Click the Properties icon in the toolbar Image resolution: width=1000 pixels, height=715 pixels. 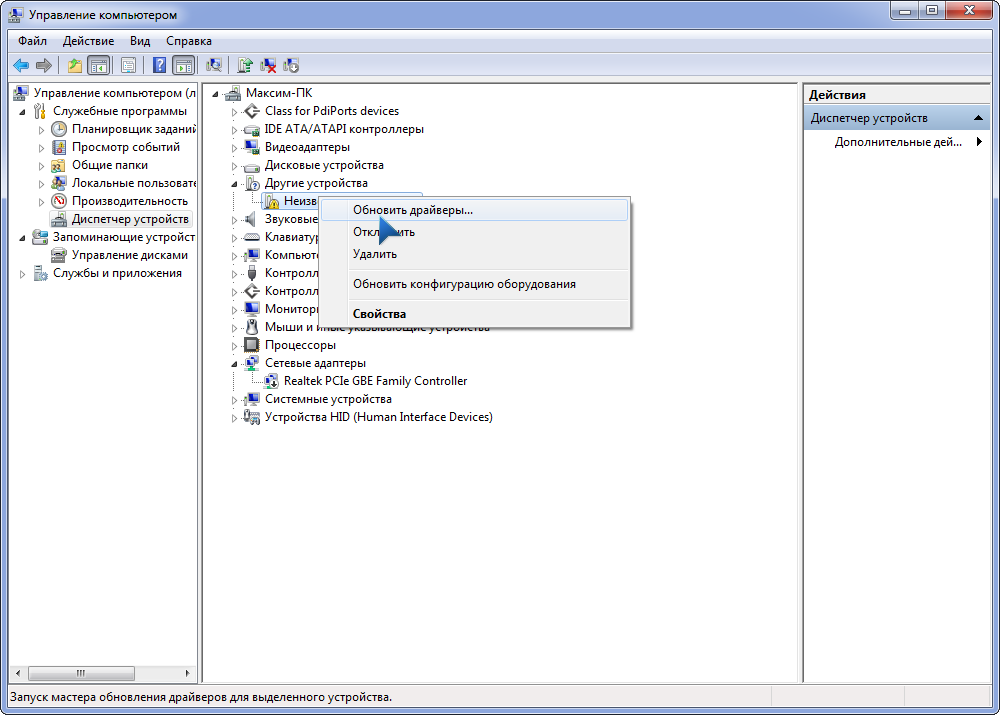(x=128, y=66)
